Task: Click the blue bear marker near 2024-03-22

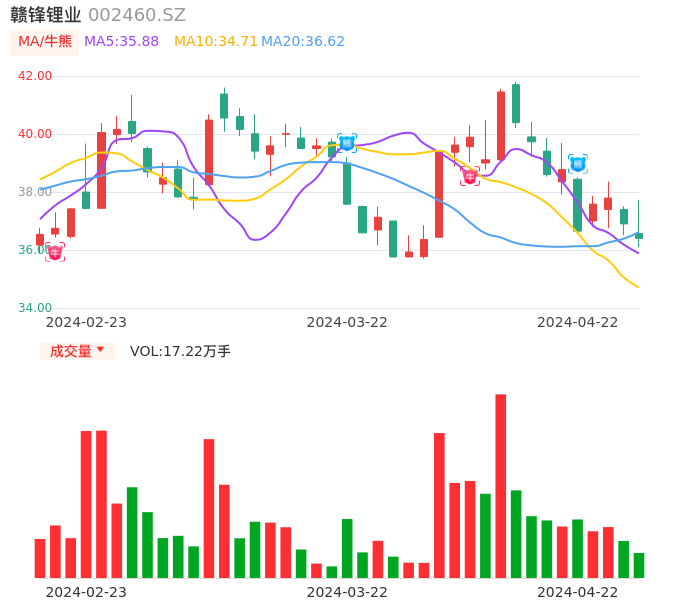Action: pyautogui.click(x=347, y=143)
